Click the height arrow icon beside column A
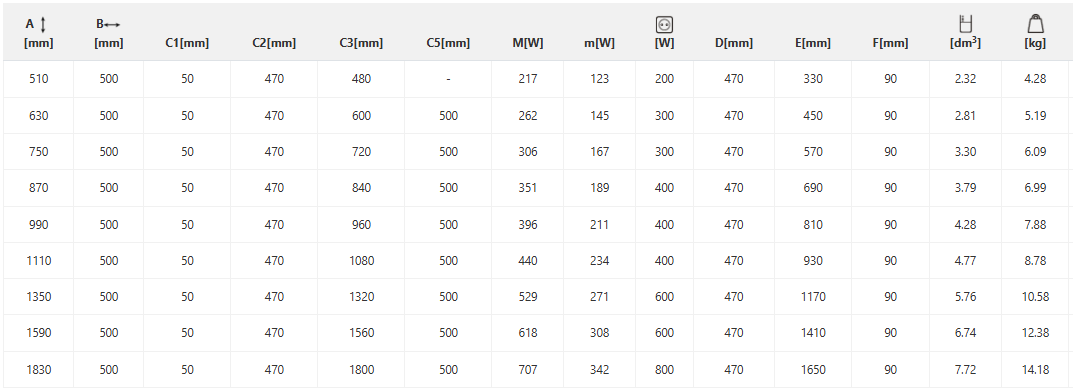Screen dimensions: 1073x388 coord(43,25)
